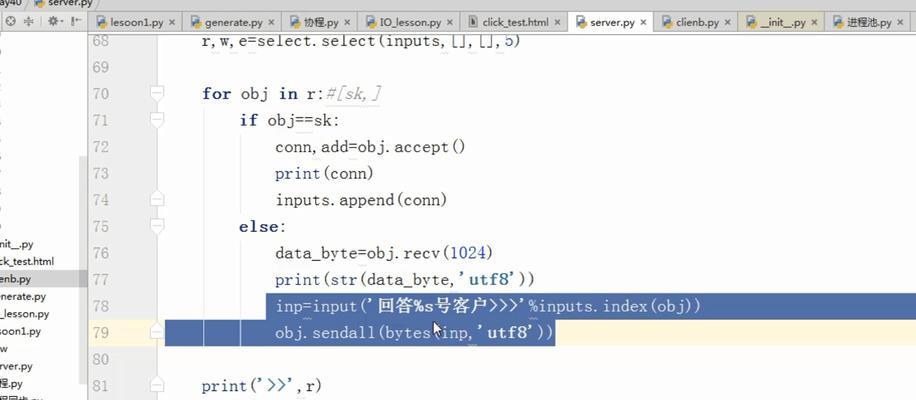This screenshot has height=400, width=916.
Task: Open the _lesson.py file in project tree
Action: click(x=25, y=314)
